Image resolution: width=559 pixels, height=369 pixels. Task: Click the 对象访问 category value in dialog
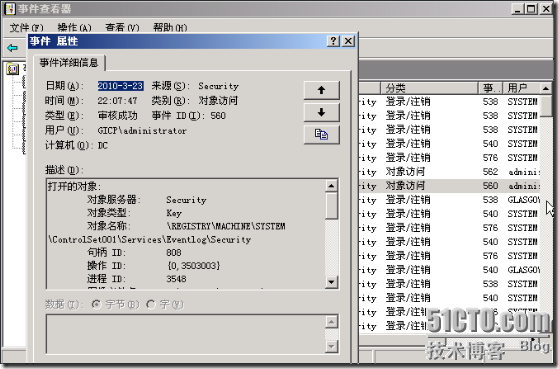(218, 101)
